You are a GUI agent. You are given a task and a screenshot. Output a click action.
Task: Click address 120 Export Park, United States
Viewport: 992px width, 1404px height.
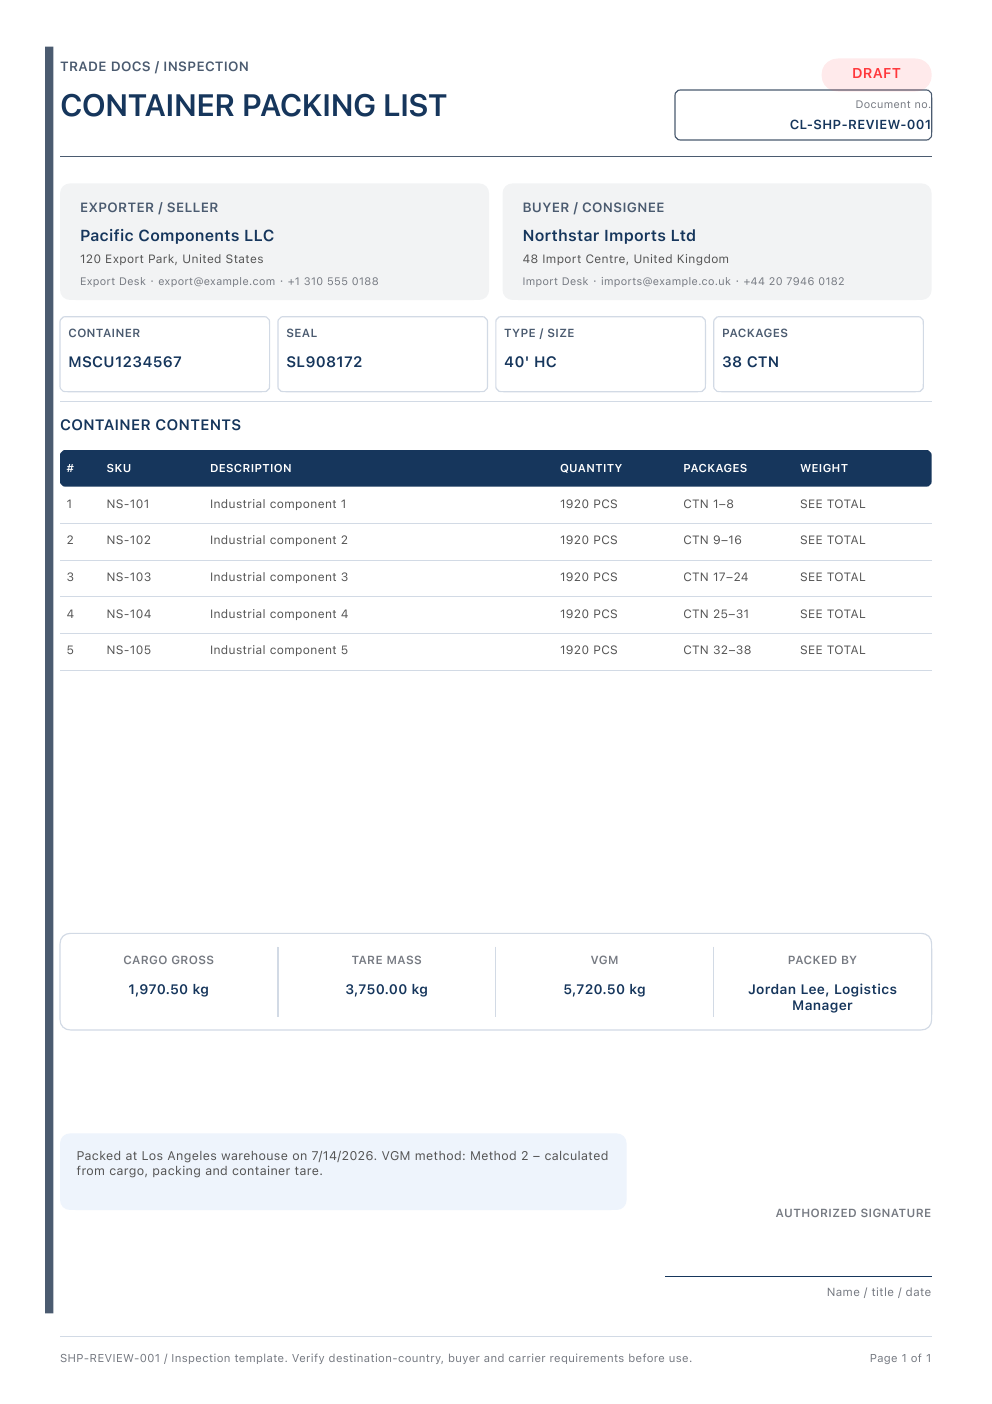pos(172,259)
